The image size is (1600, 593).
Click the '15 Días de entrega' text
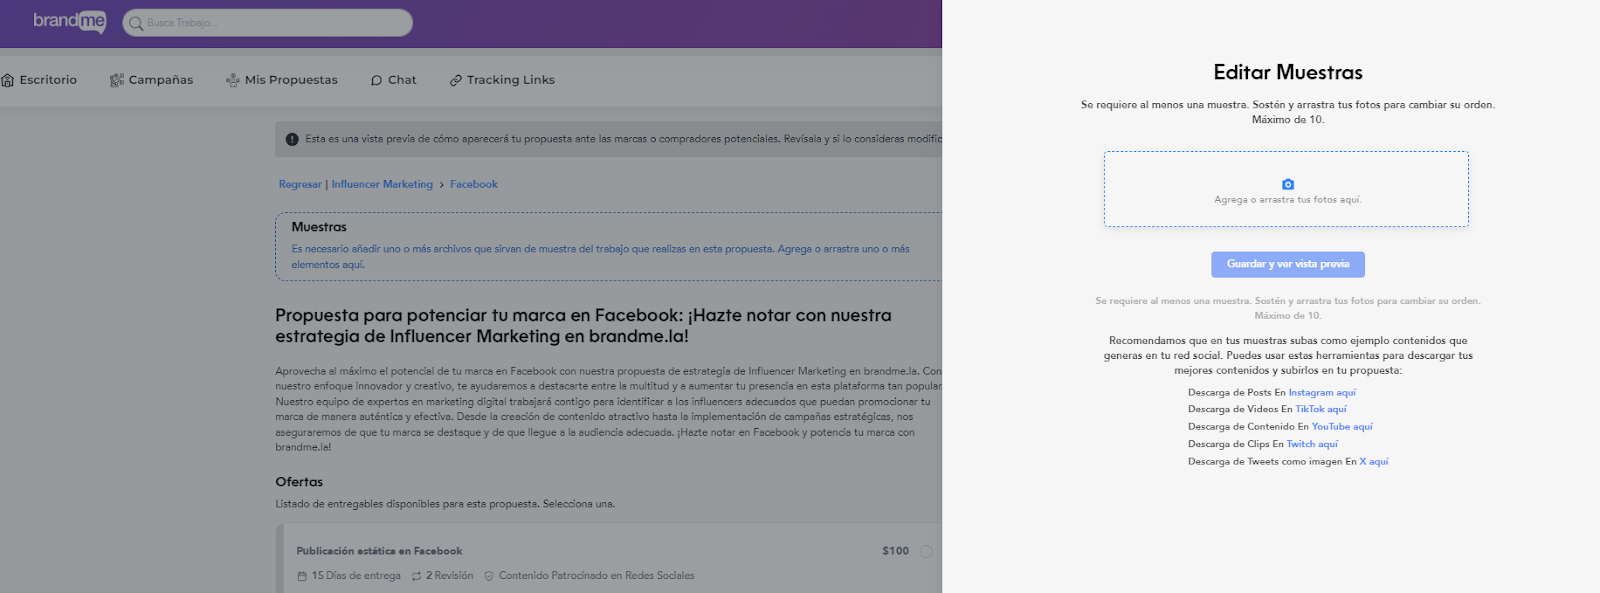tap(356, 576)
